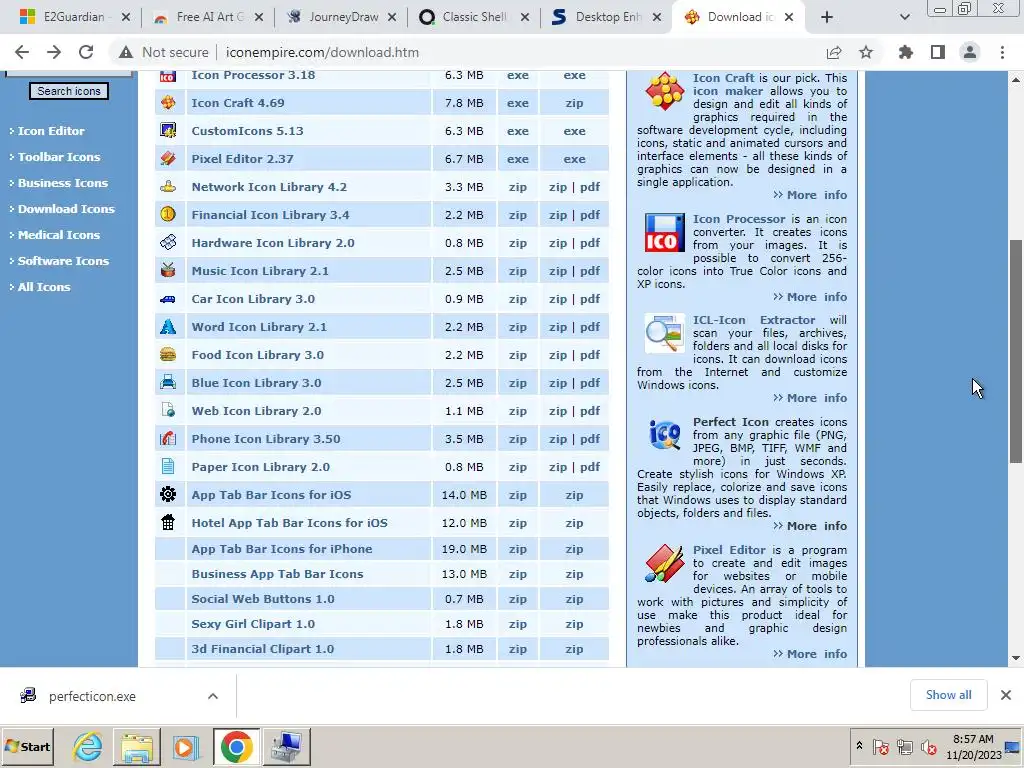This screenshot has height=768, width=1024.
Task: Expand the perfecticon.exe download options arrow
Action: point(213,696)
